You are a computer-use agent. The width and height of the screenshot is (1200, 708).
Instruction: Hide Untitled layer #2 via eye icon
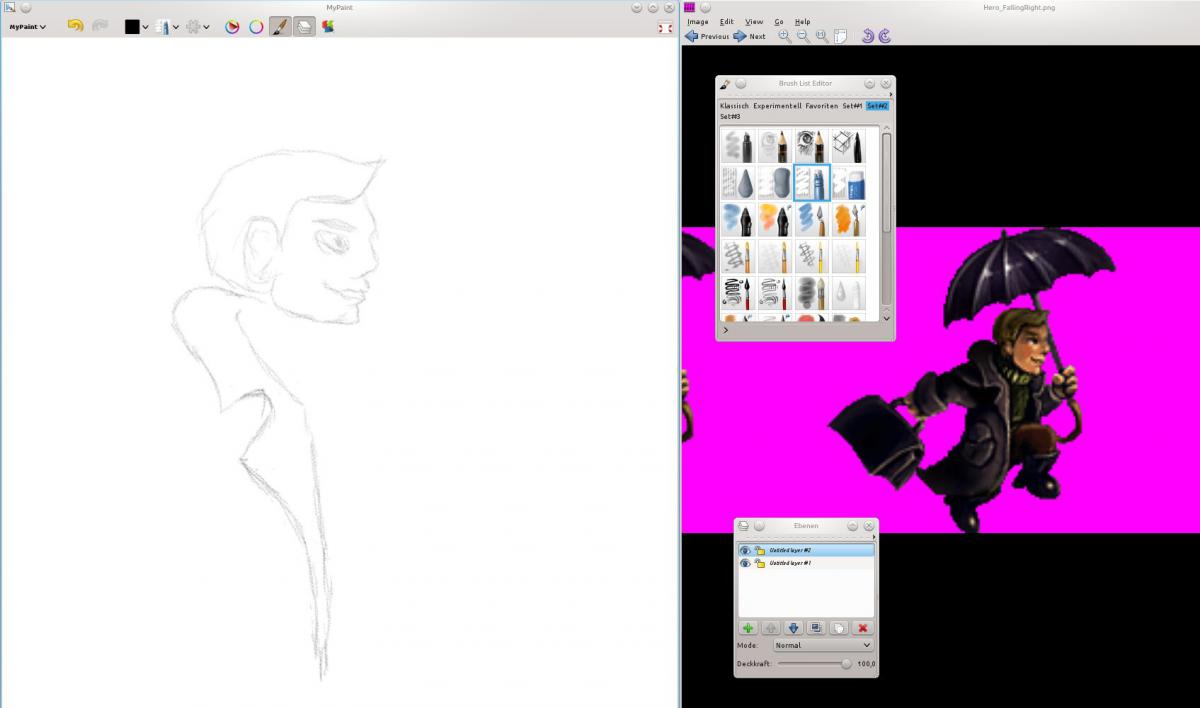pyautogui.click(x=745, y=550)
